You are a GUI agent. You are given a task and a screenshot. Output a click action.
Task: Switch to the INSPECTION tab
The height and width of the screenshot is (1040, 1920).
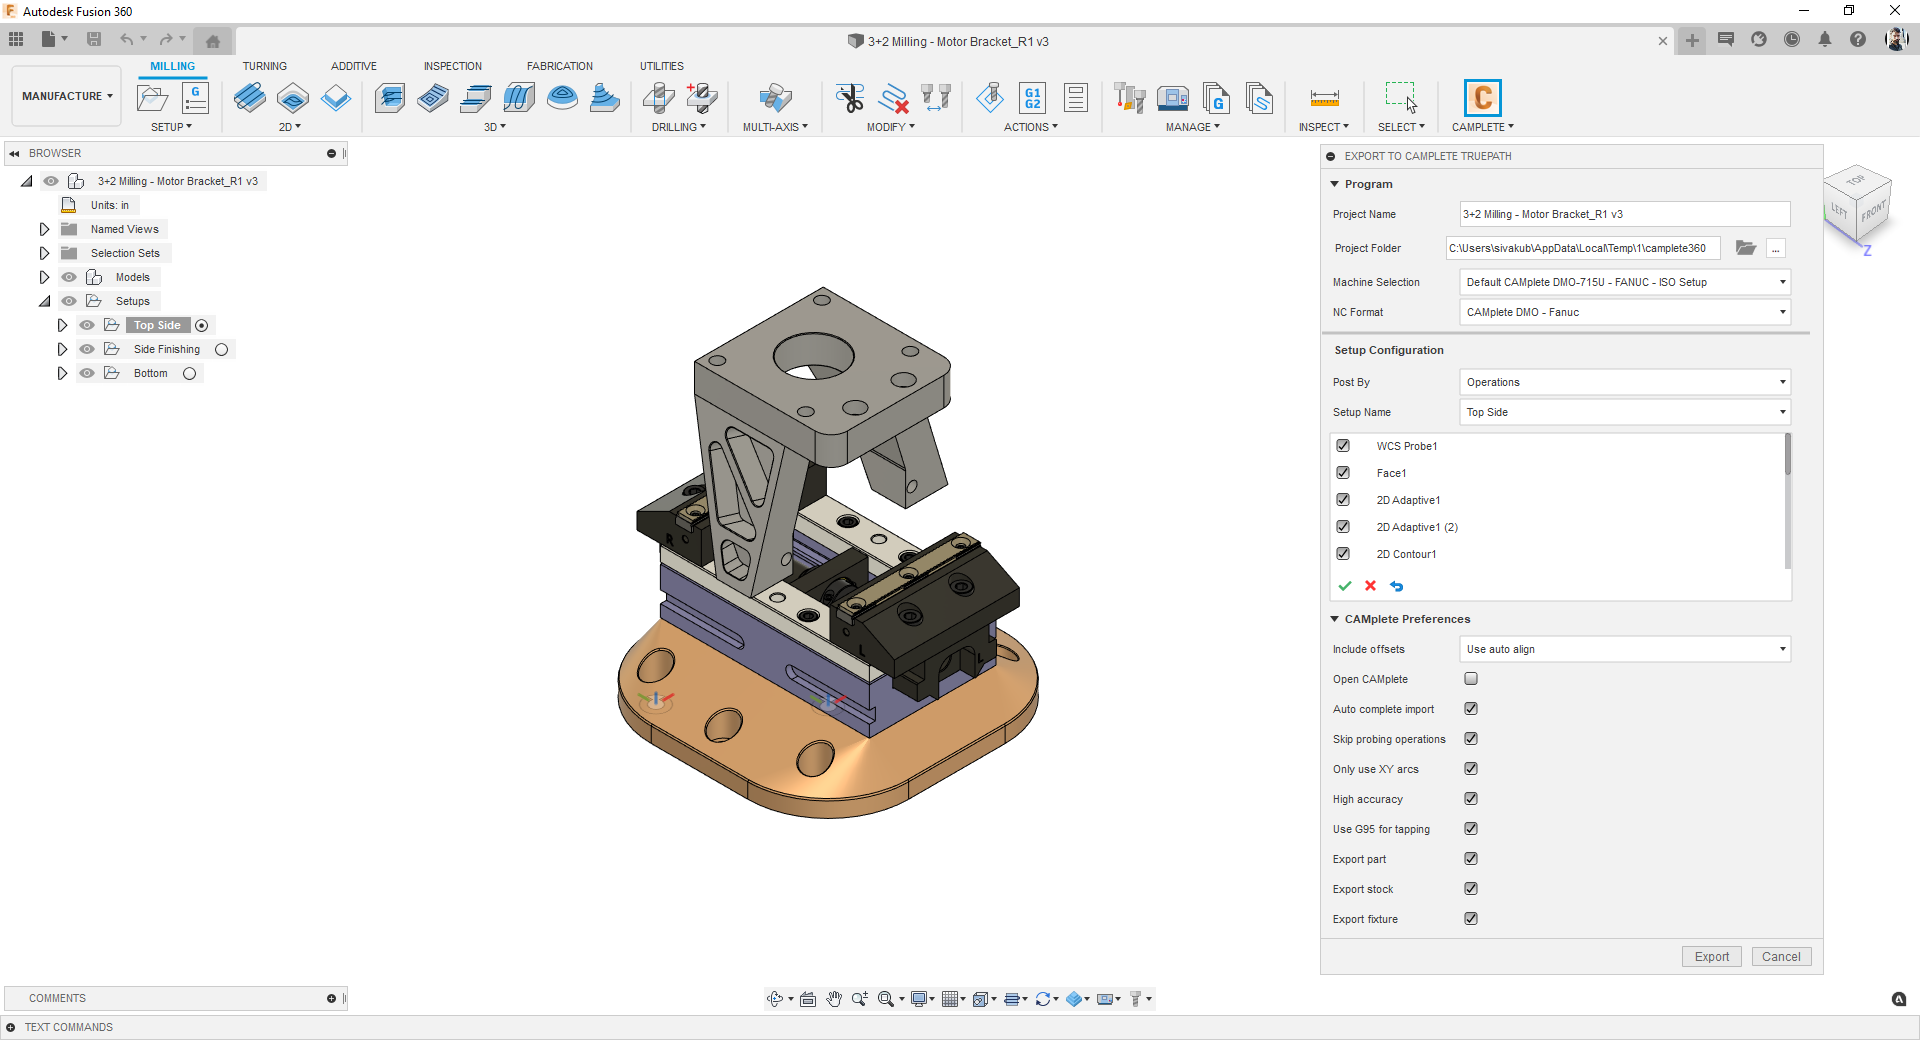pos(452,66)
